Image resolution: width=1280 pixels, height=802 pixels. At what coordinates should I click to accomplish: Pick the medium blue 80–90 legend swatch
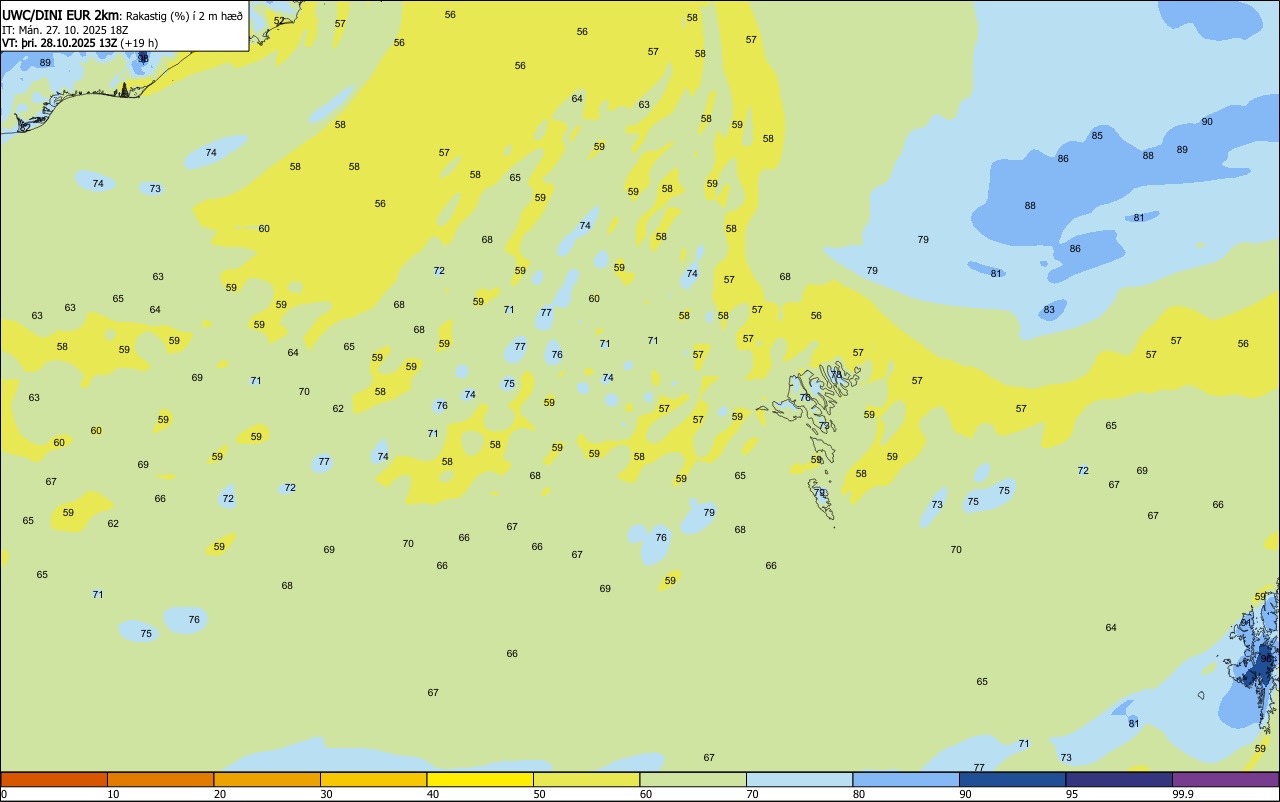[906, 779]
